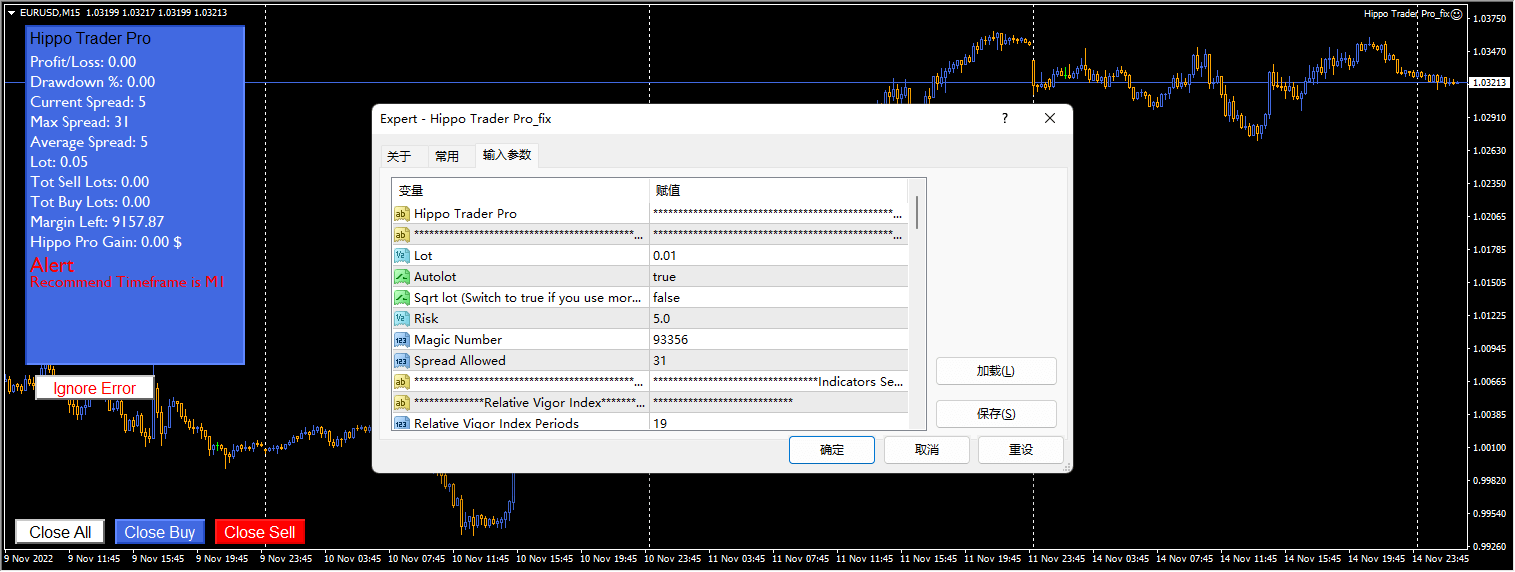Click the 赋值 column header
Image resolution: width=1515 pixels, height=572 pixels.
click(779, 190)
